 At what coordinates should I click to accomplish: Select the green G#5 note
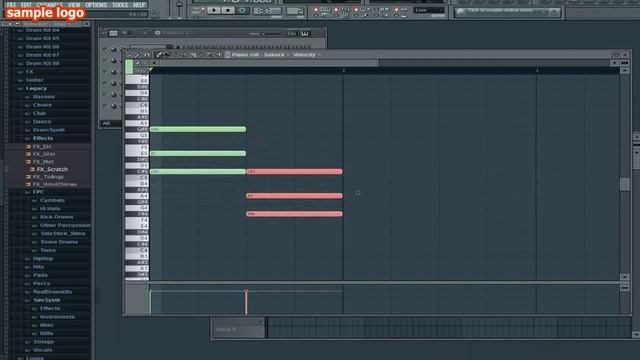pyautogui.click(x=198, y=129)
